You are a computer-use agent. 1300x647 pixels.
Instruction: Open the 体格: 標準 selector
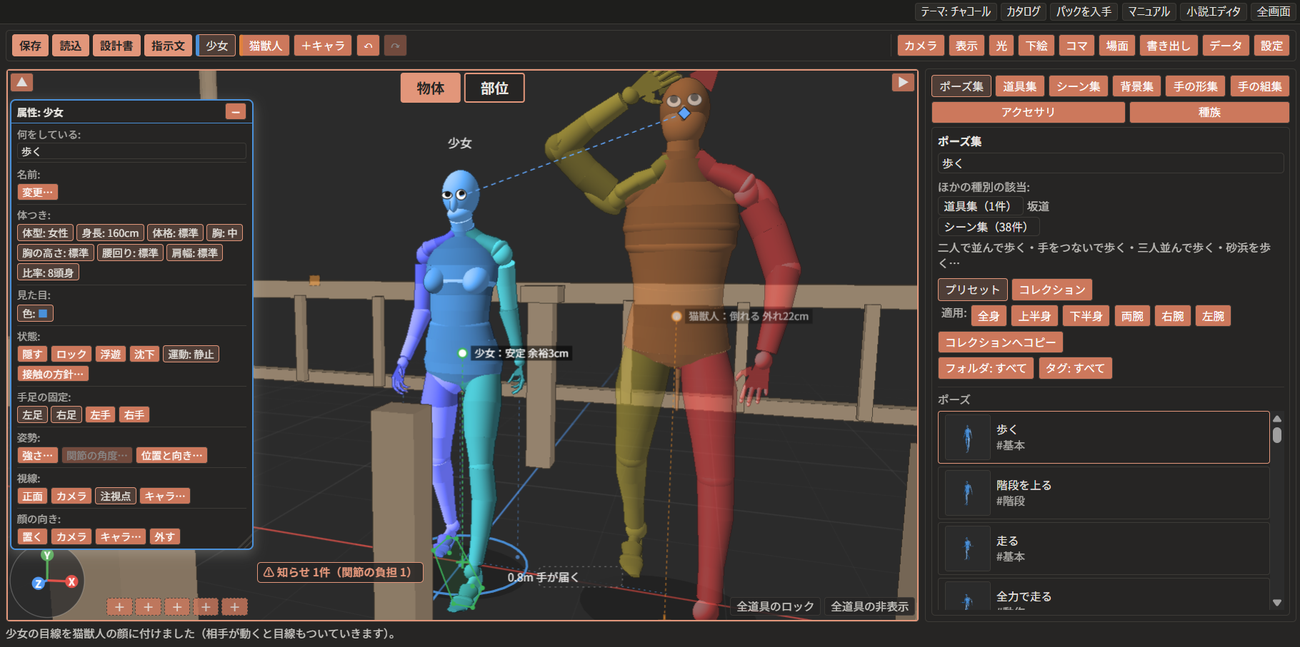click(175, 233)
